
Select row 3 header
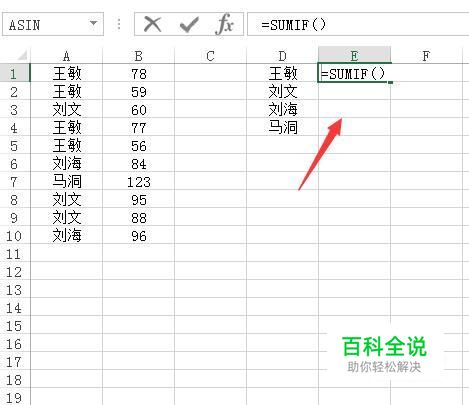pos(15,109)
